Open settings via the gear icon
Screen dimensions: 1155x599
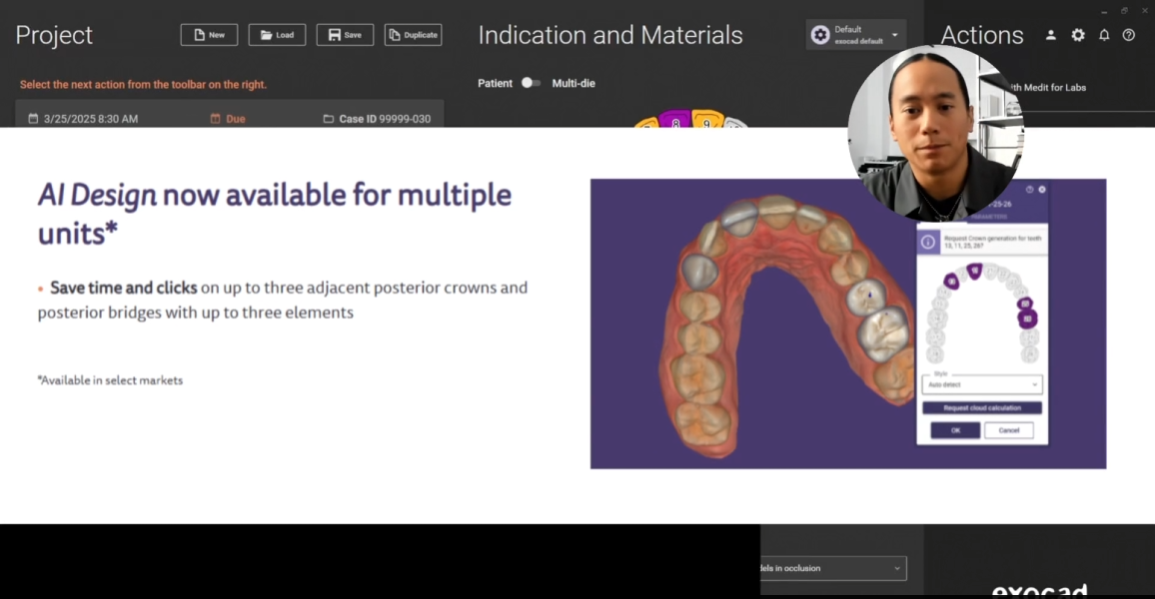1078,35
